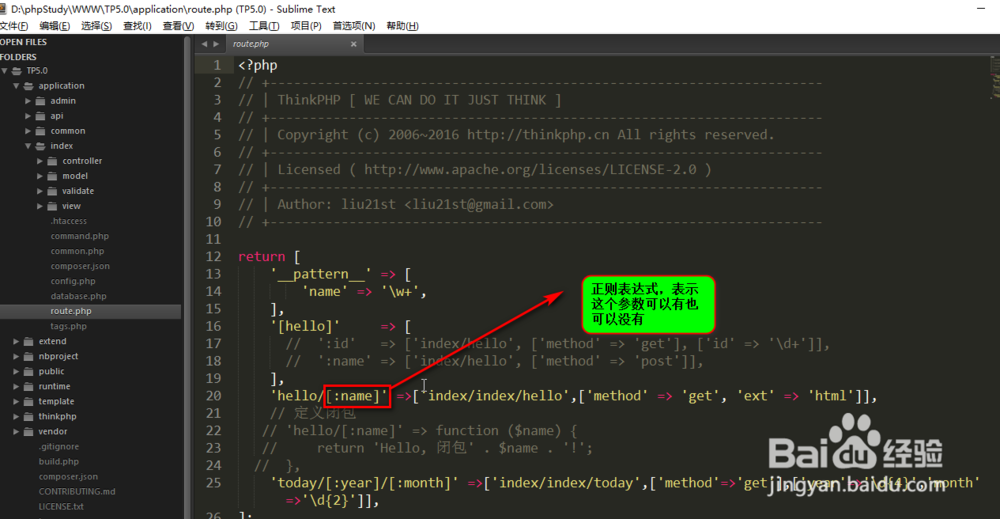1000x519 pixels.
Task: Open LICENSE.txt in sidebar
Action: pyautogui.click(x=61, y=507)
